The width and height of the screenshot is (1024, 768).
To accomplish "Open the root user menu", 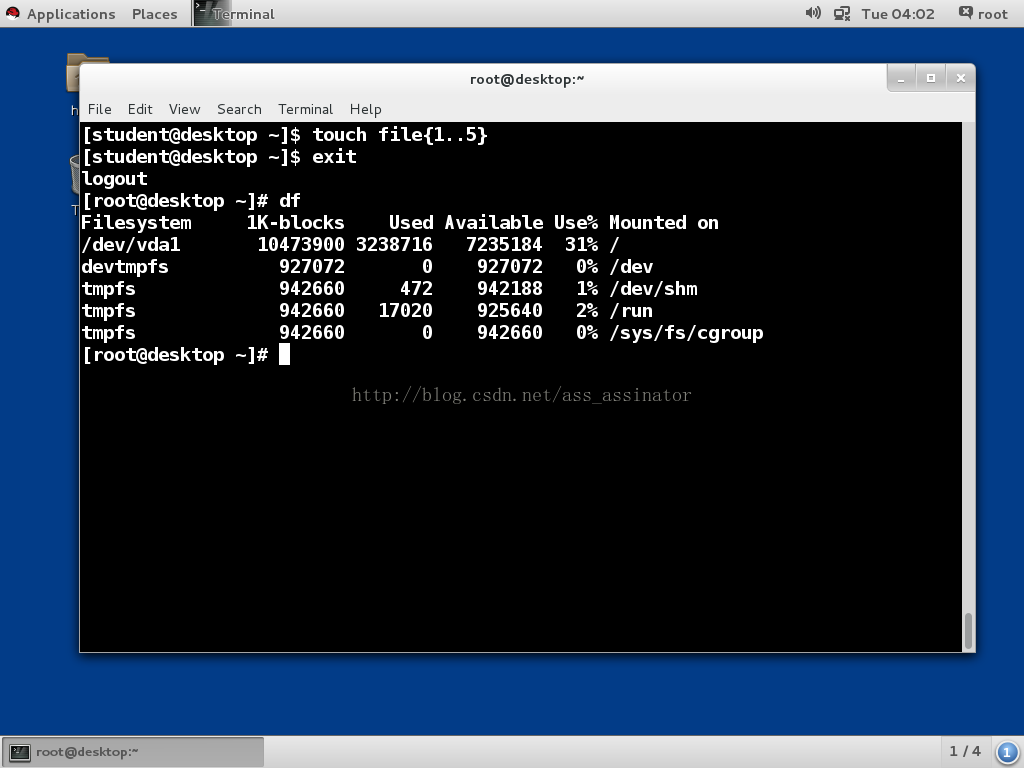I will coord(983,14).
